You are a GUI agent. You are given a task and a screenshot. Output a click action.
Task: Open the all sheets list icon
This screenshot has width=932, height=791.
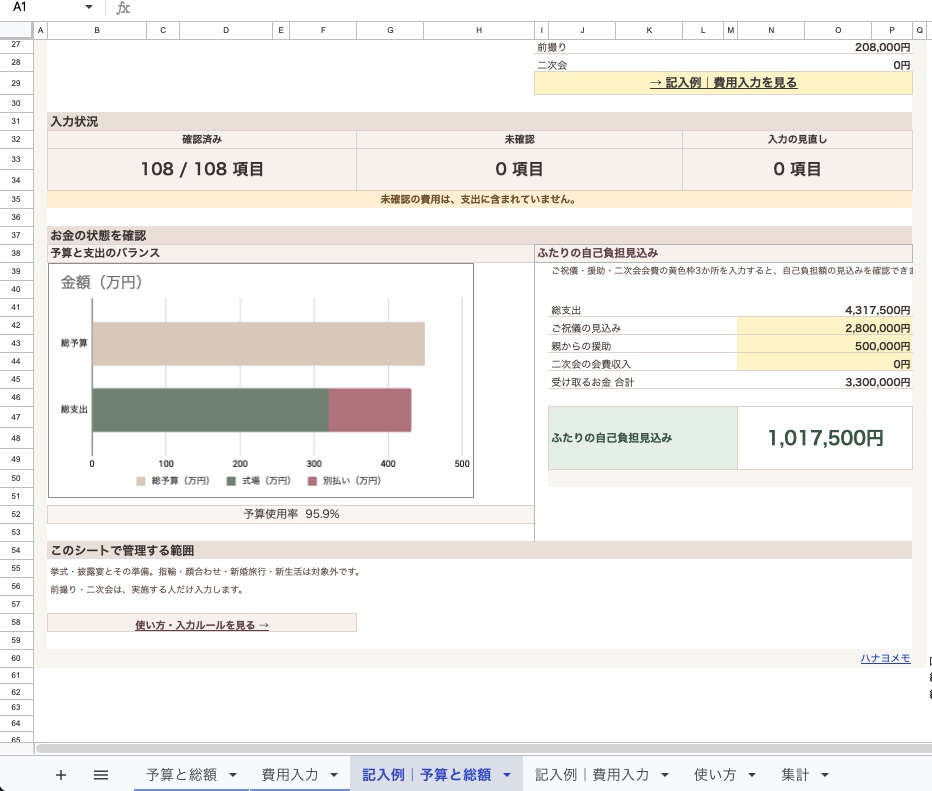[101, 774]
